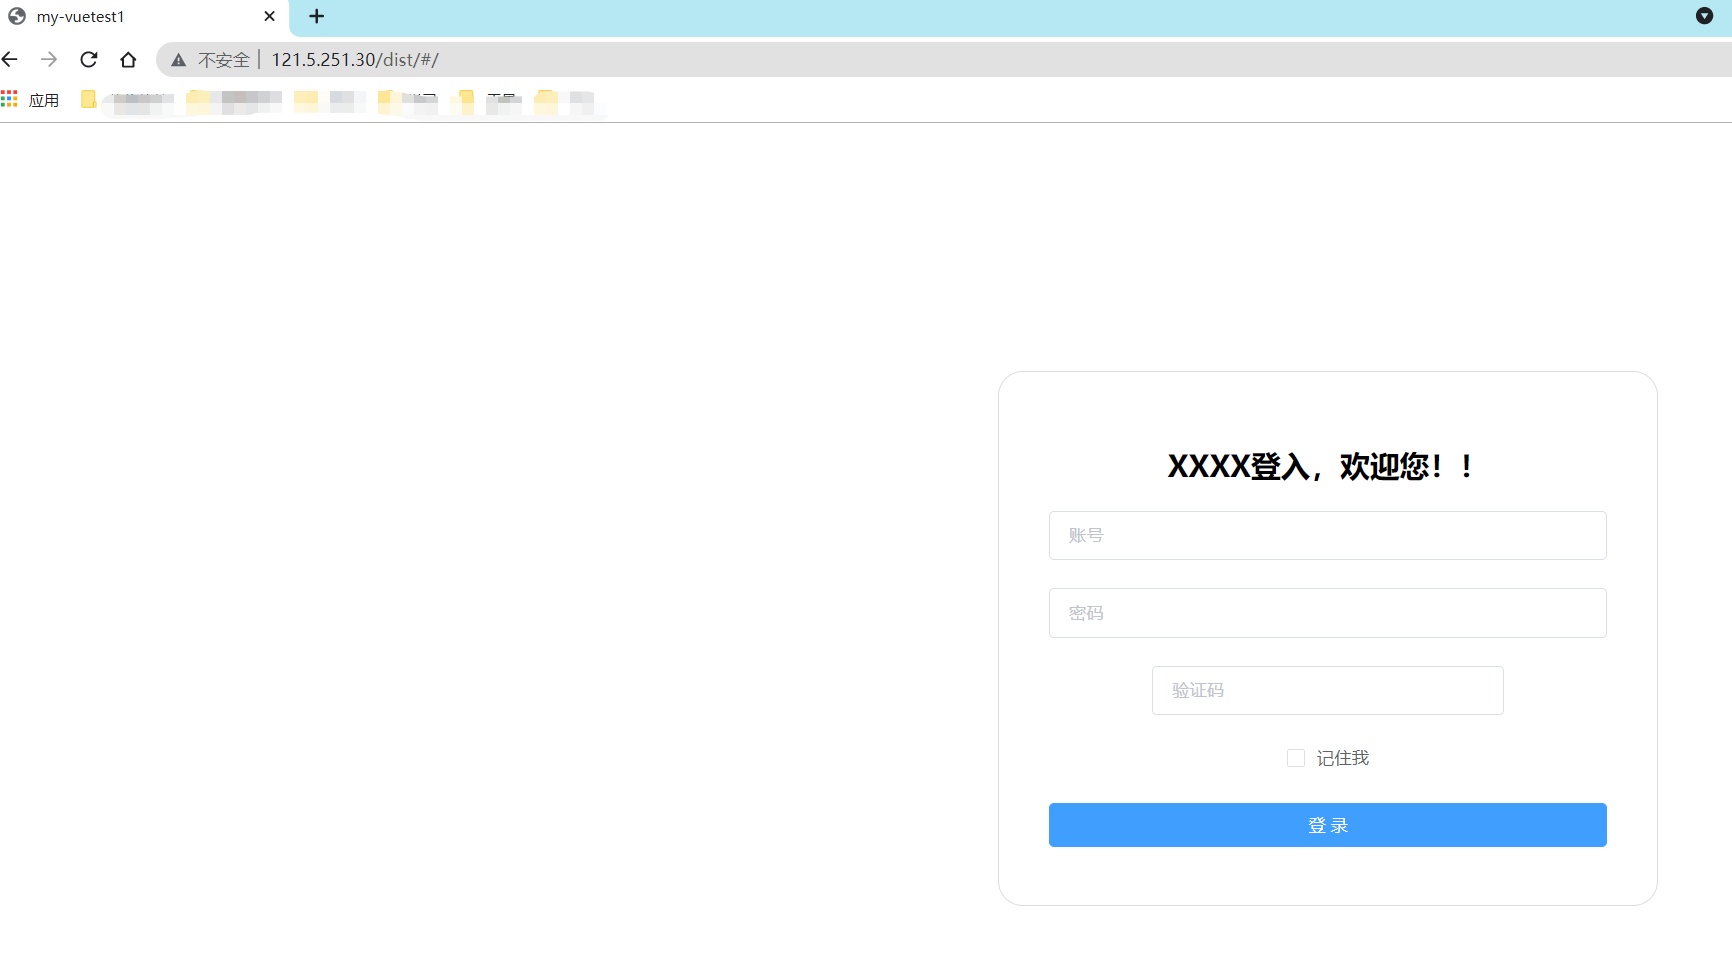Tick the 记住我 checkbox
The image size is (1732, 964).
1296,758
